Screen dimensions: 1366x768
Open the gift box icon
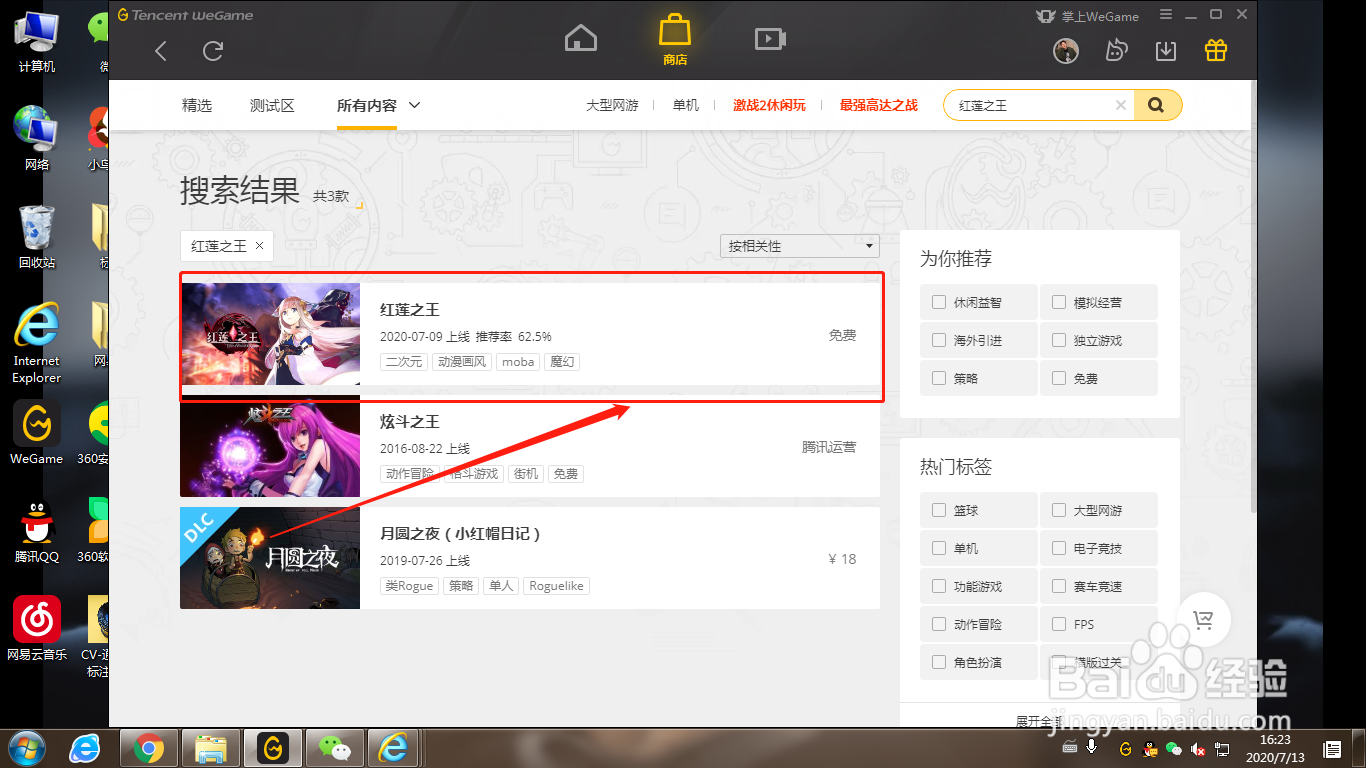(1215, 50)
